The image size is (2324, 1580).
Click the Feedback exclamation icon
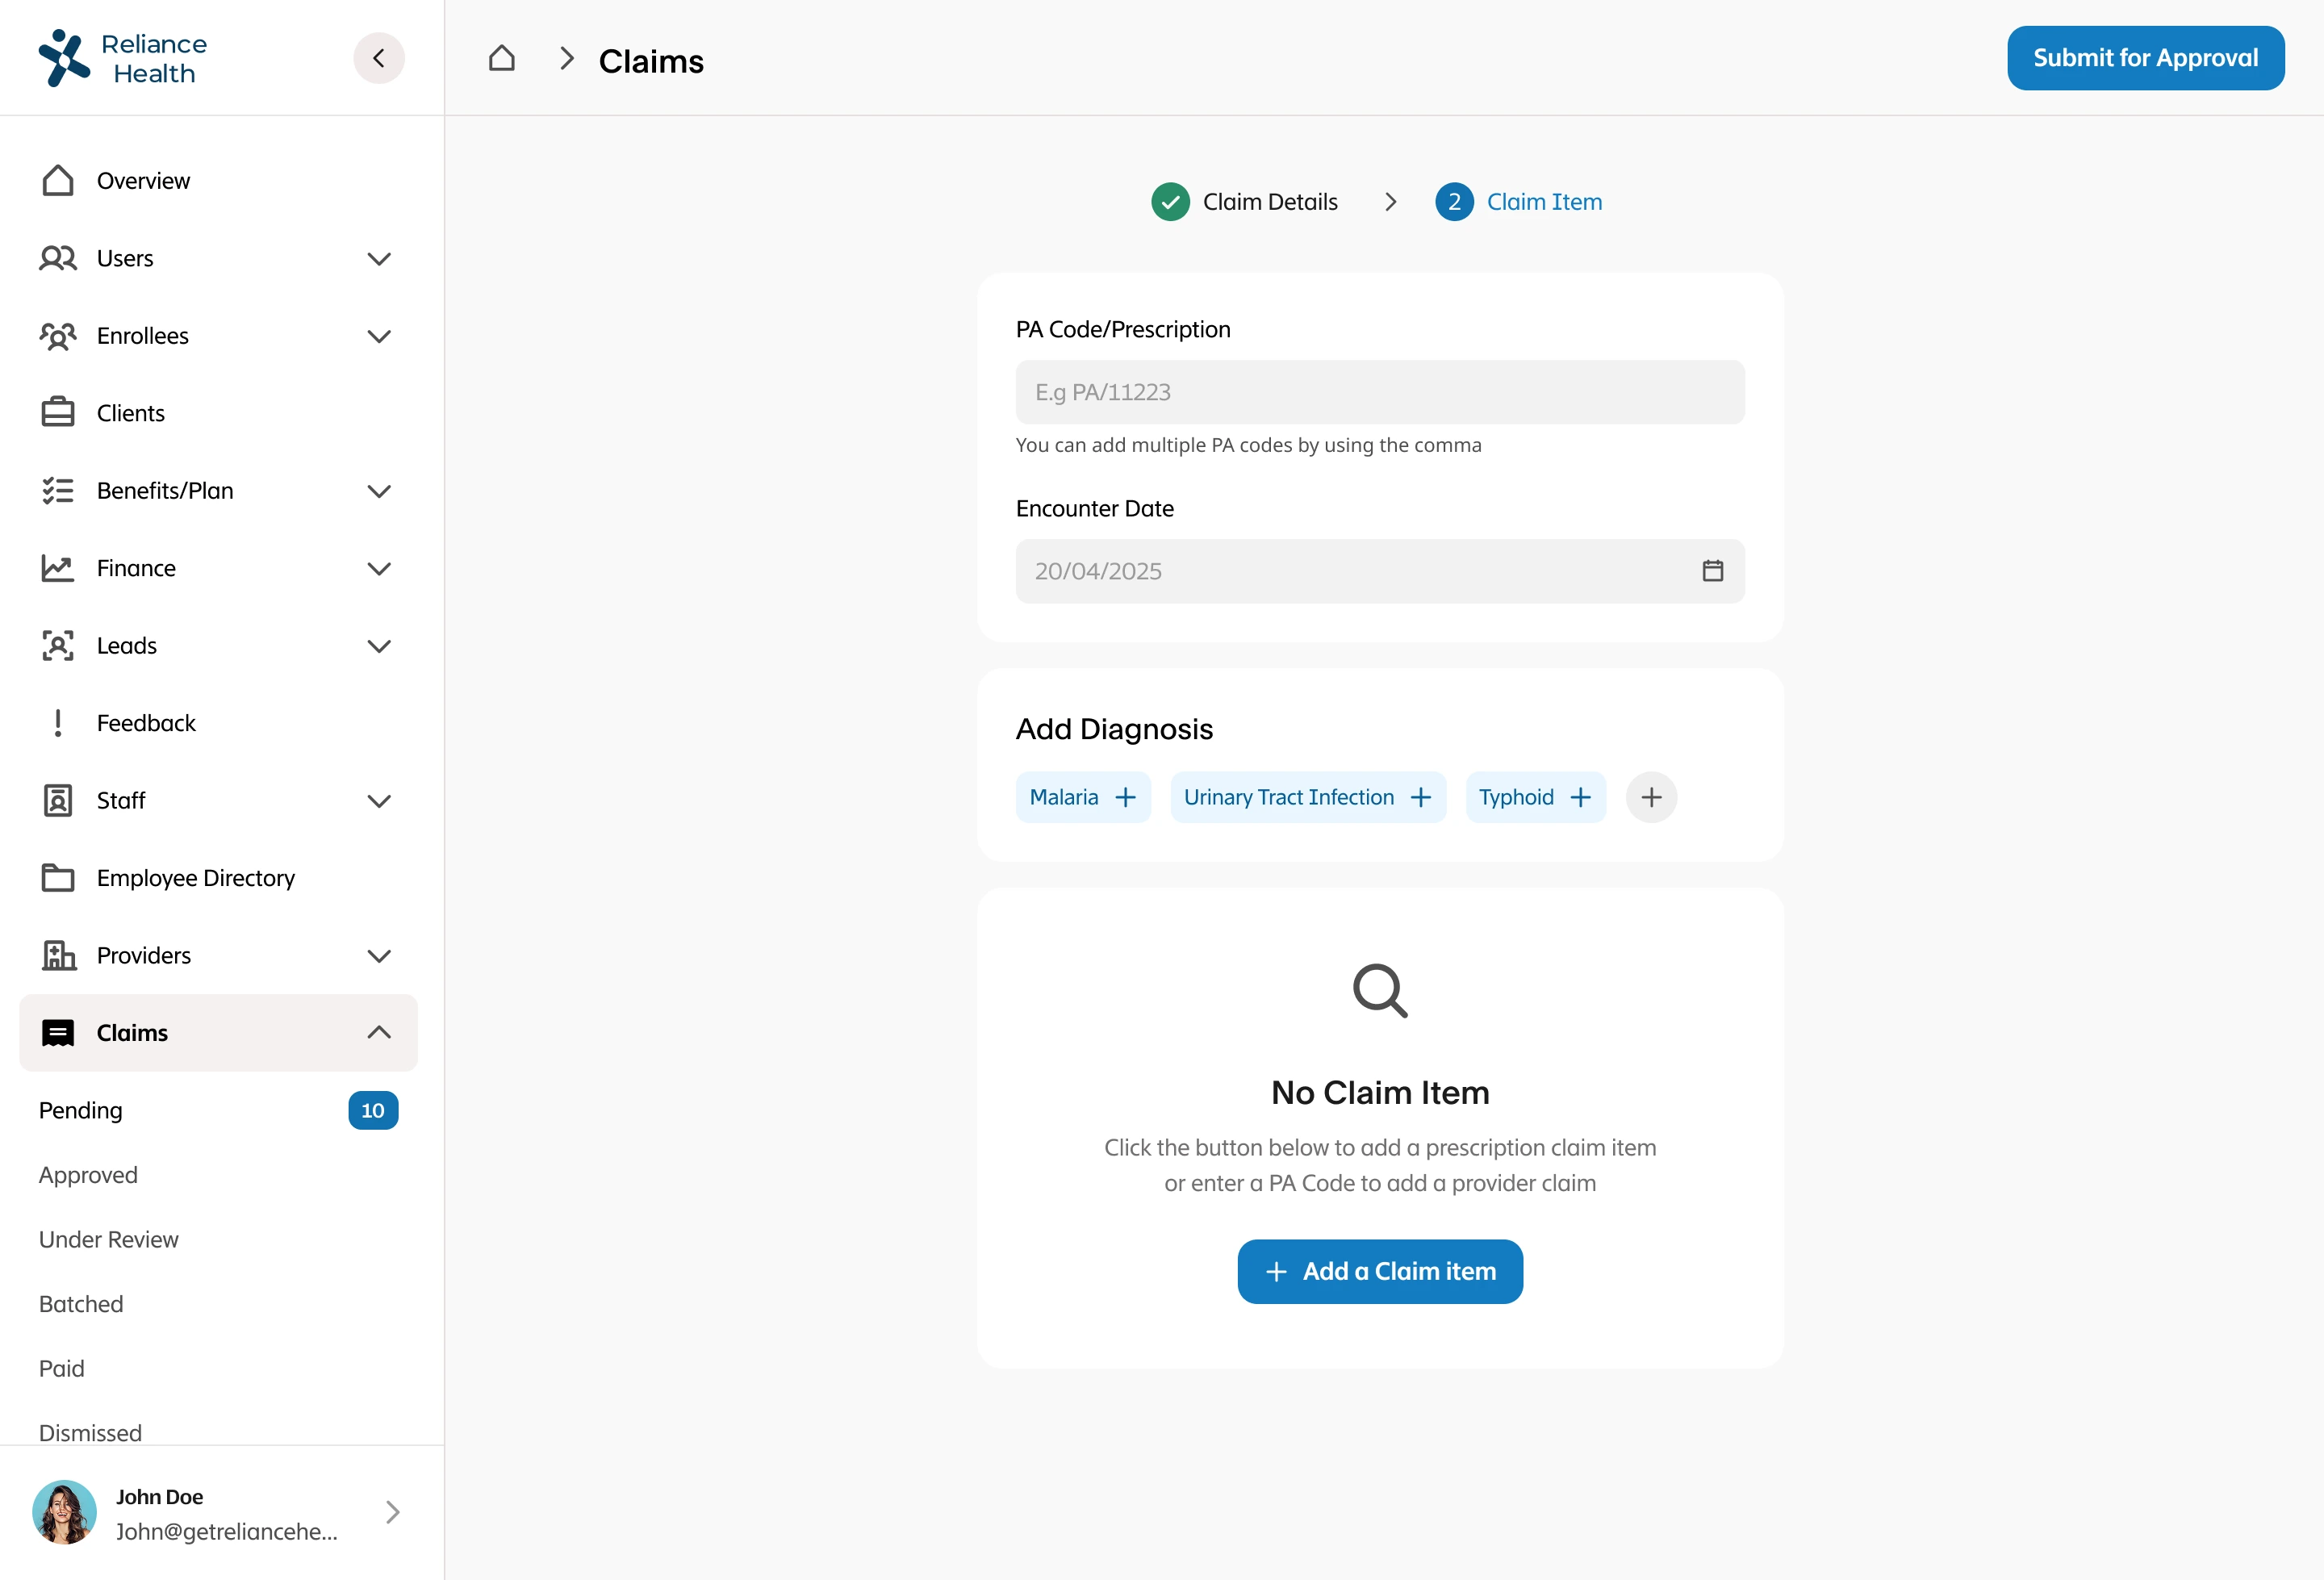coord(58,723)
